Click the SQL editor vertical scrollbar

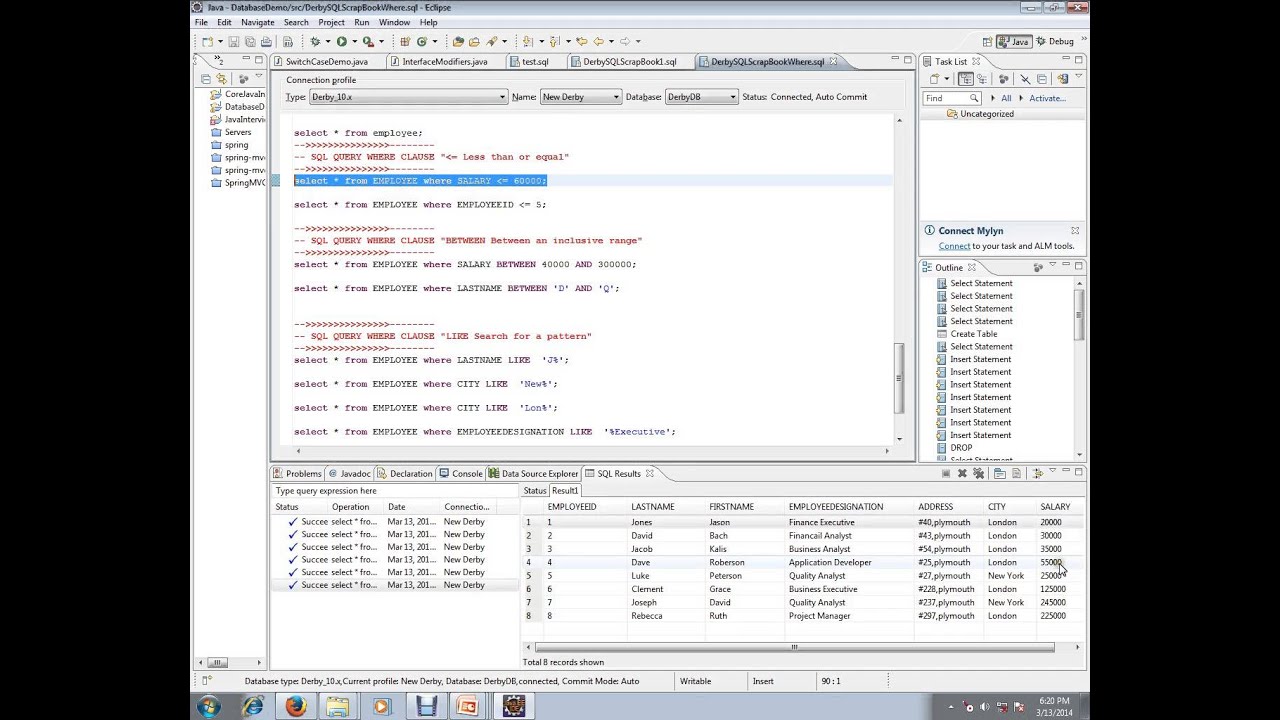click(899, 378)
